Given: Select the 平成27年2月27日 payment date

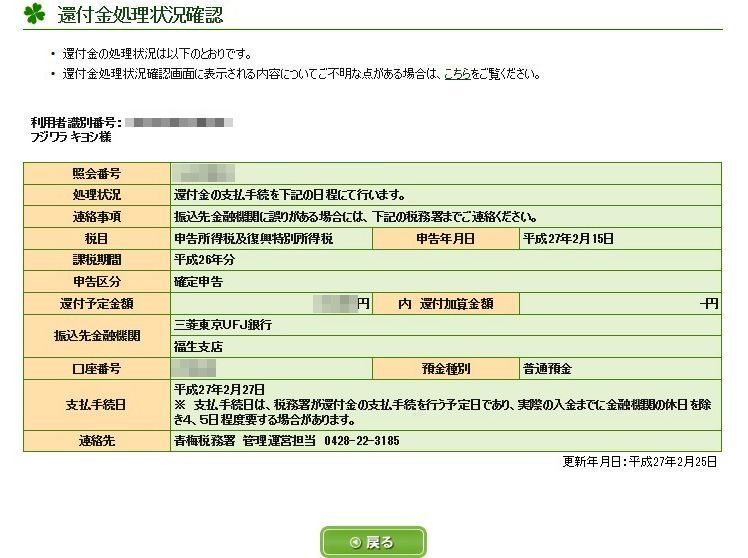Looking at the screenshot, I should (219, 389).
